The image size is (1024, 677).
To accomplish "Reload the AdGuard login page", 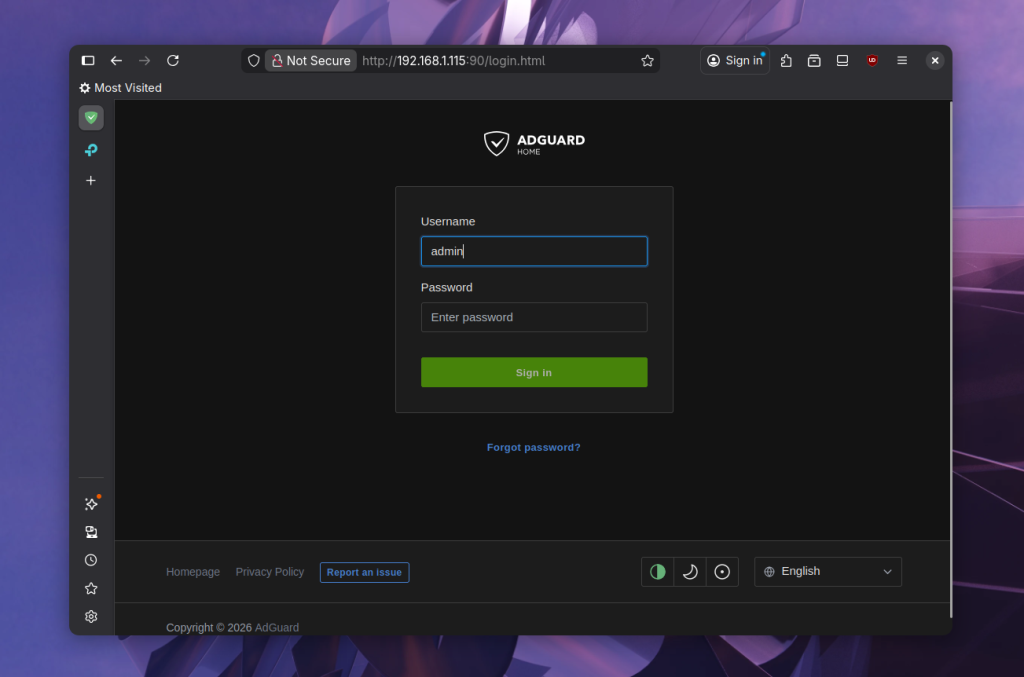I will tap(173, 61).
